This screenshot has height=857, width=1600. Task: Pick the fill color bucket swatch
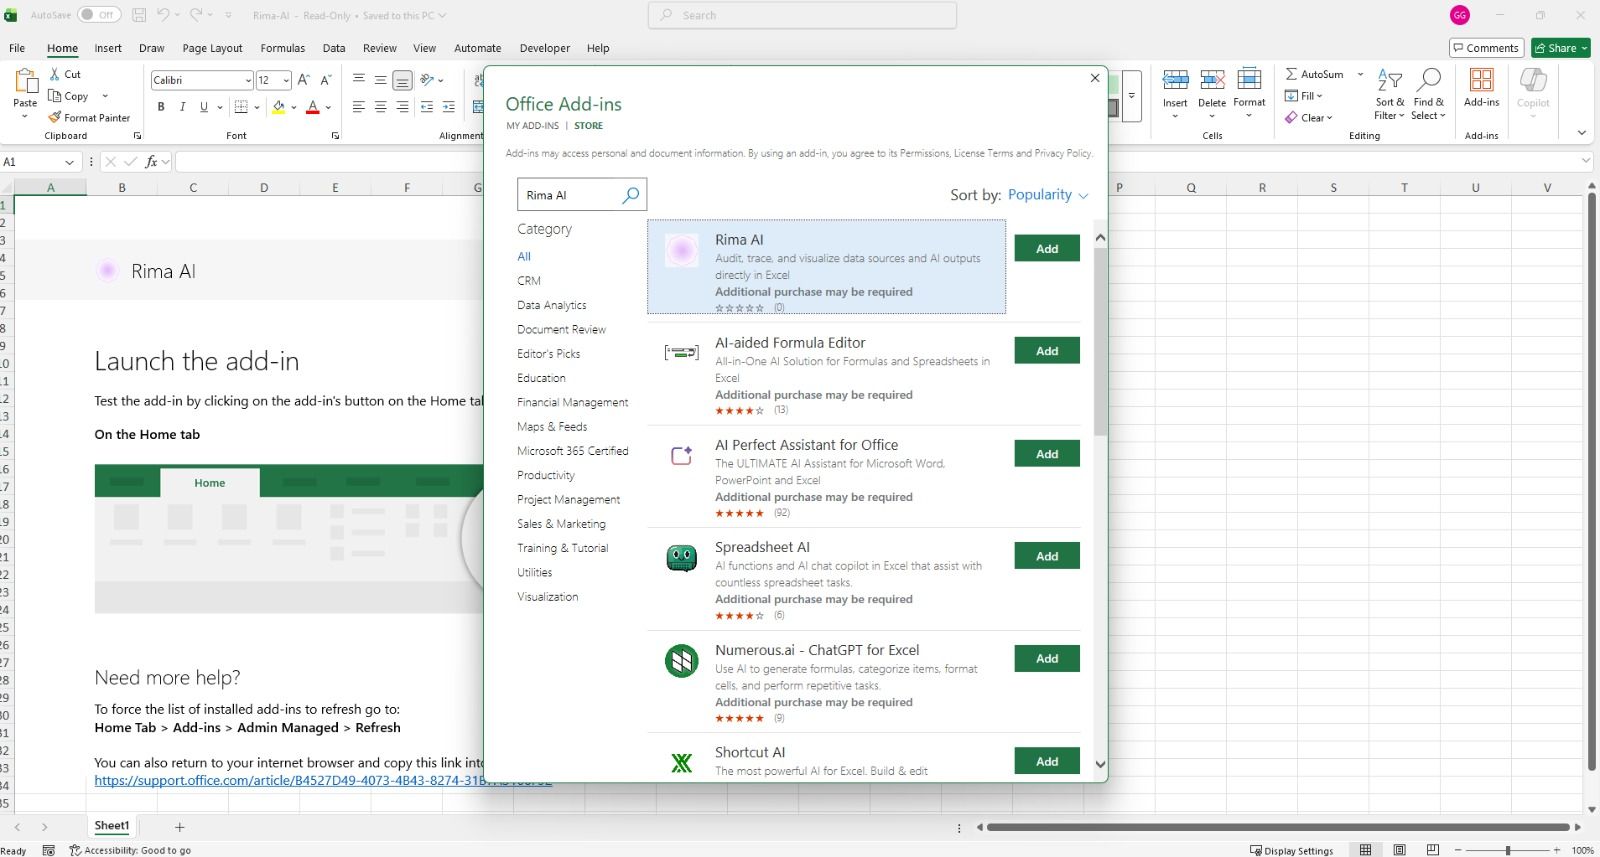279,107
